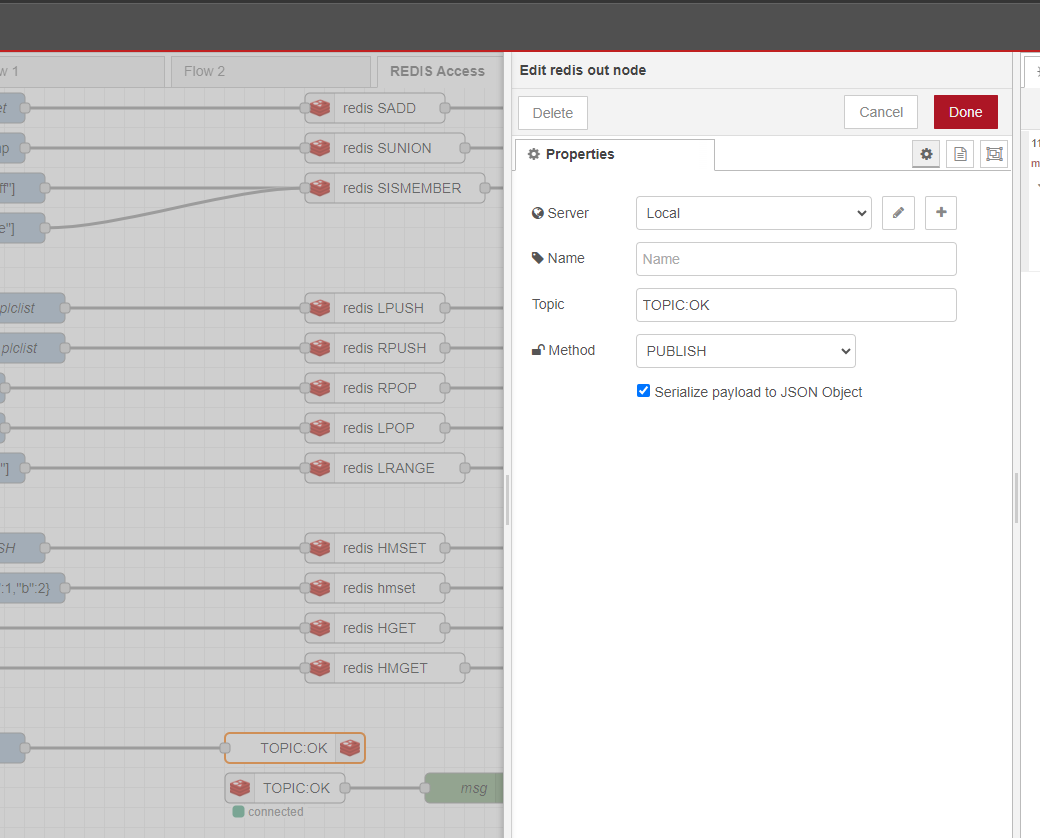Click output port of redis SADD node

(445, 108)
